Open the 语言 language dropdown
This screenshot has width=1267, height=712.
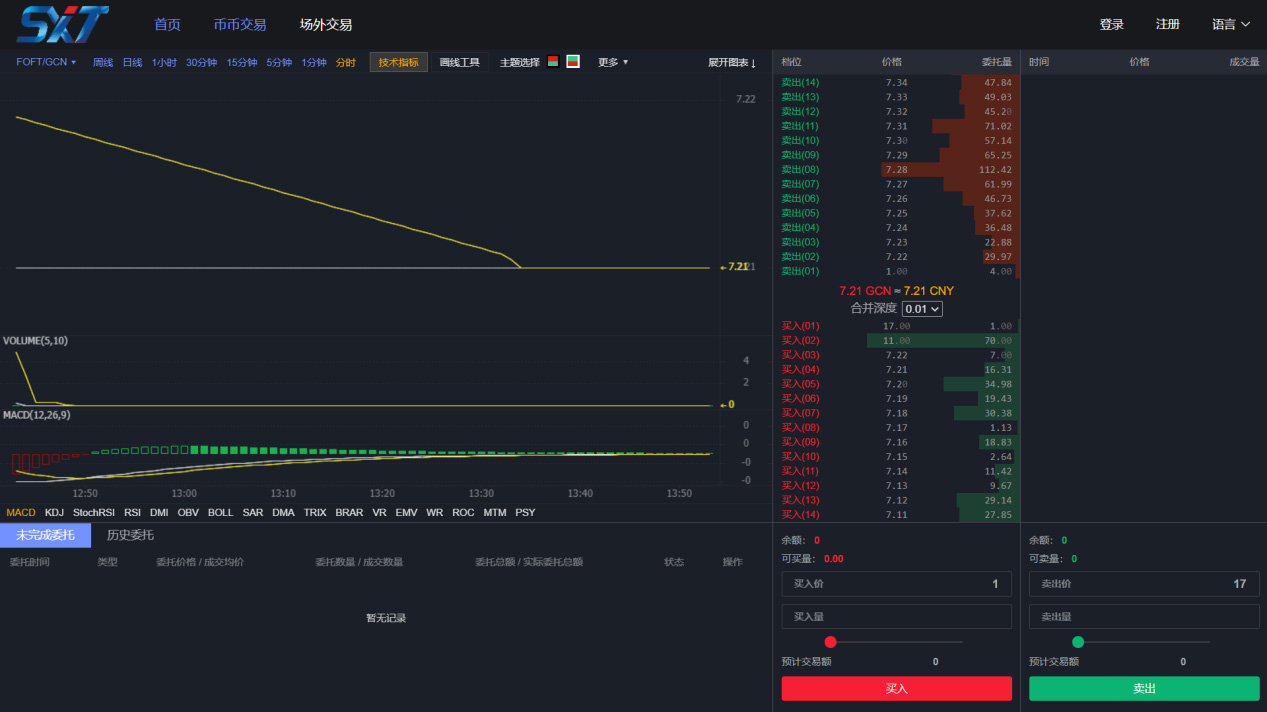point(1231,24)
